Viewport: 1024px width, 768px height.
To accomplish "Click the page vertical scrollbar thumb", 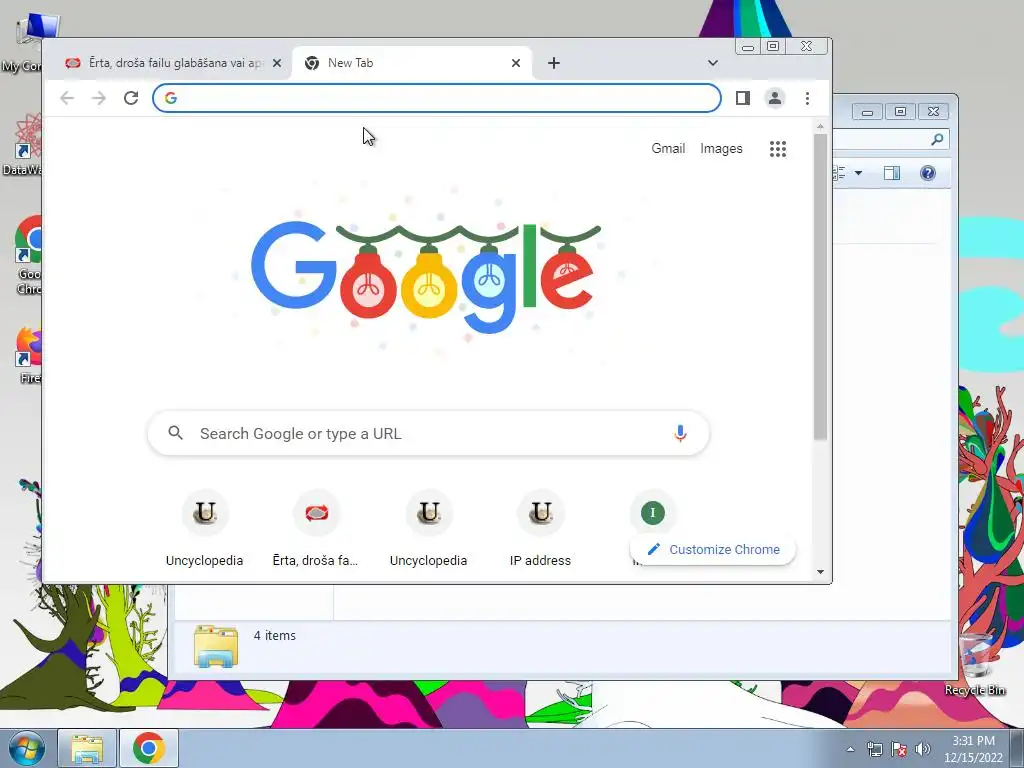I will pos(820,287).
